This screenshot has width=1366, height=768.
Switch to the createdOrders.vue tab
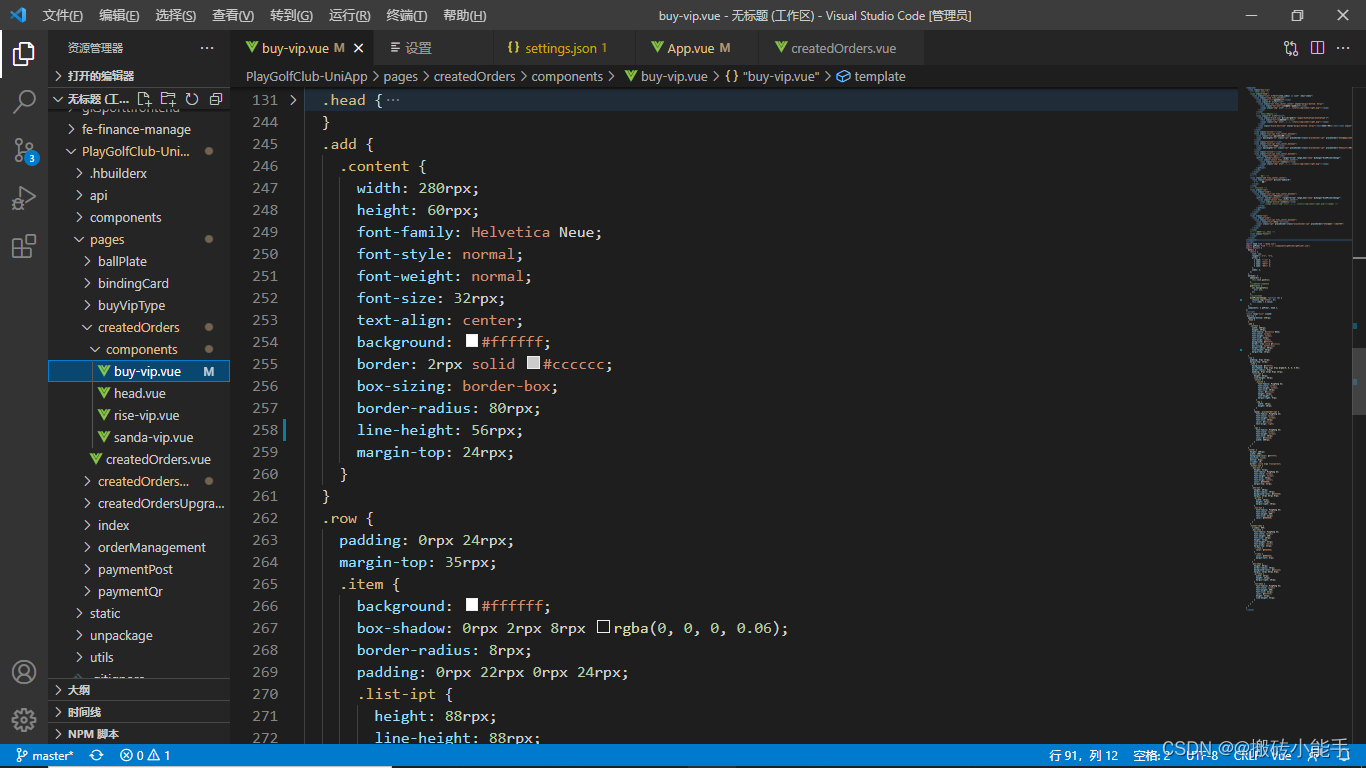(842, 48)
